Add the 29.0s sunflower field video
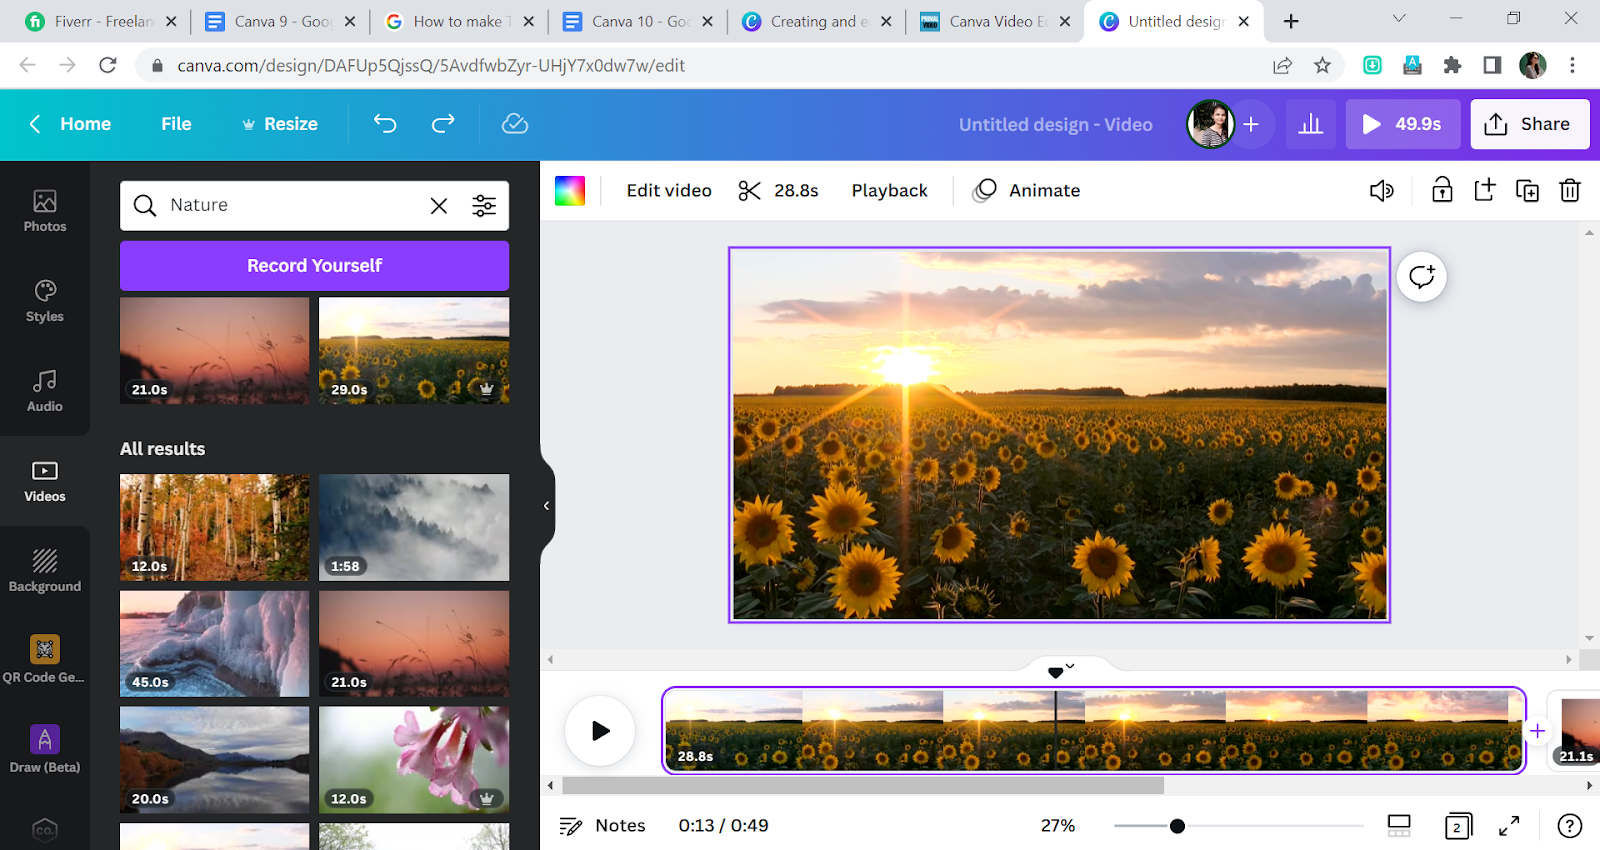 (414, 351)
